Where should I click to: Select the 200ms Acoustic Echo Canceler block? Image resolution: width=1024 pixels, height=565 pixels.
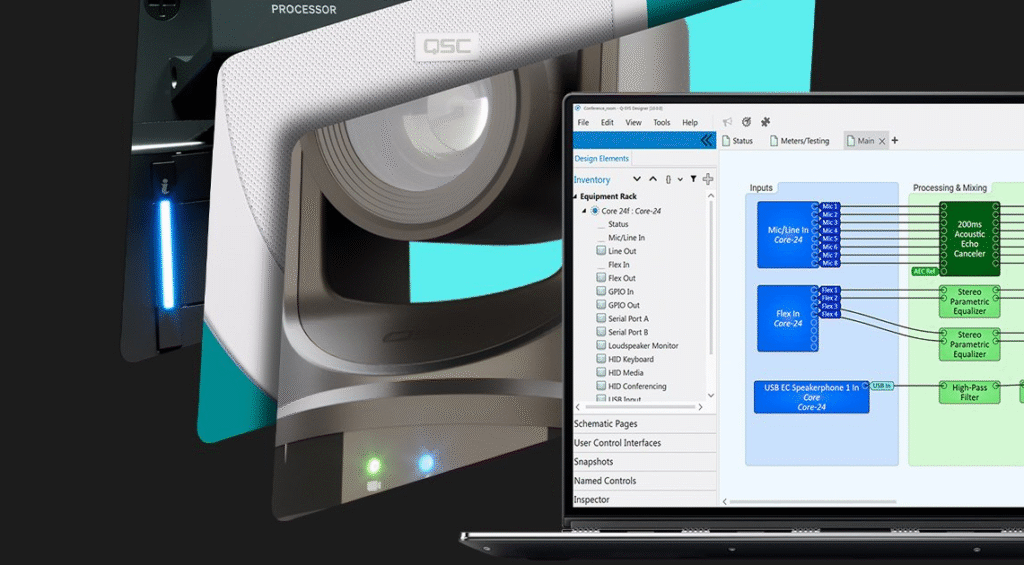(x=969, y=239)
